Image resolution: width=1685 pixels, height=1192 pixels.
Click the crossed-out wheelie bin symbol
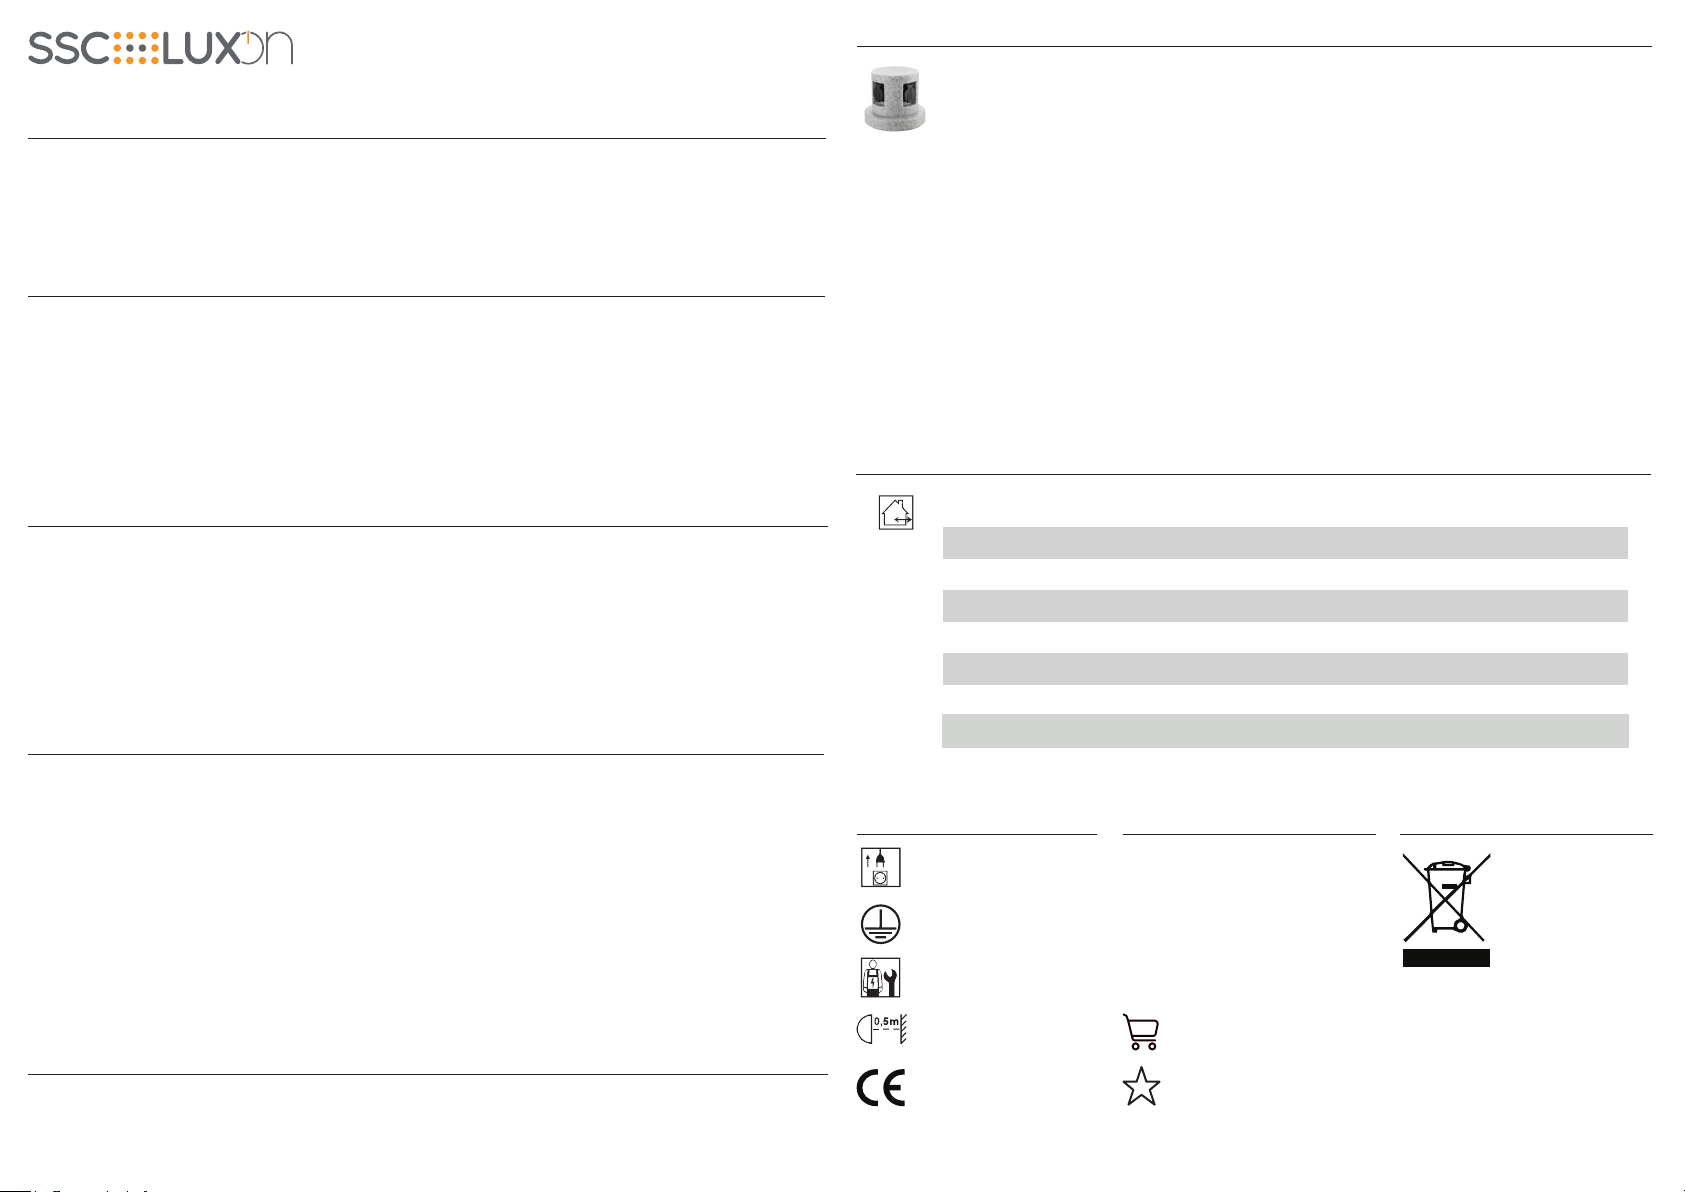pyautogui.click(x=1447, y=897)
